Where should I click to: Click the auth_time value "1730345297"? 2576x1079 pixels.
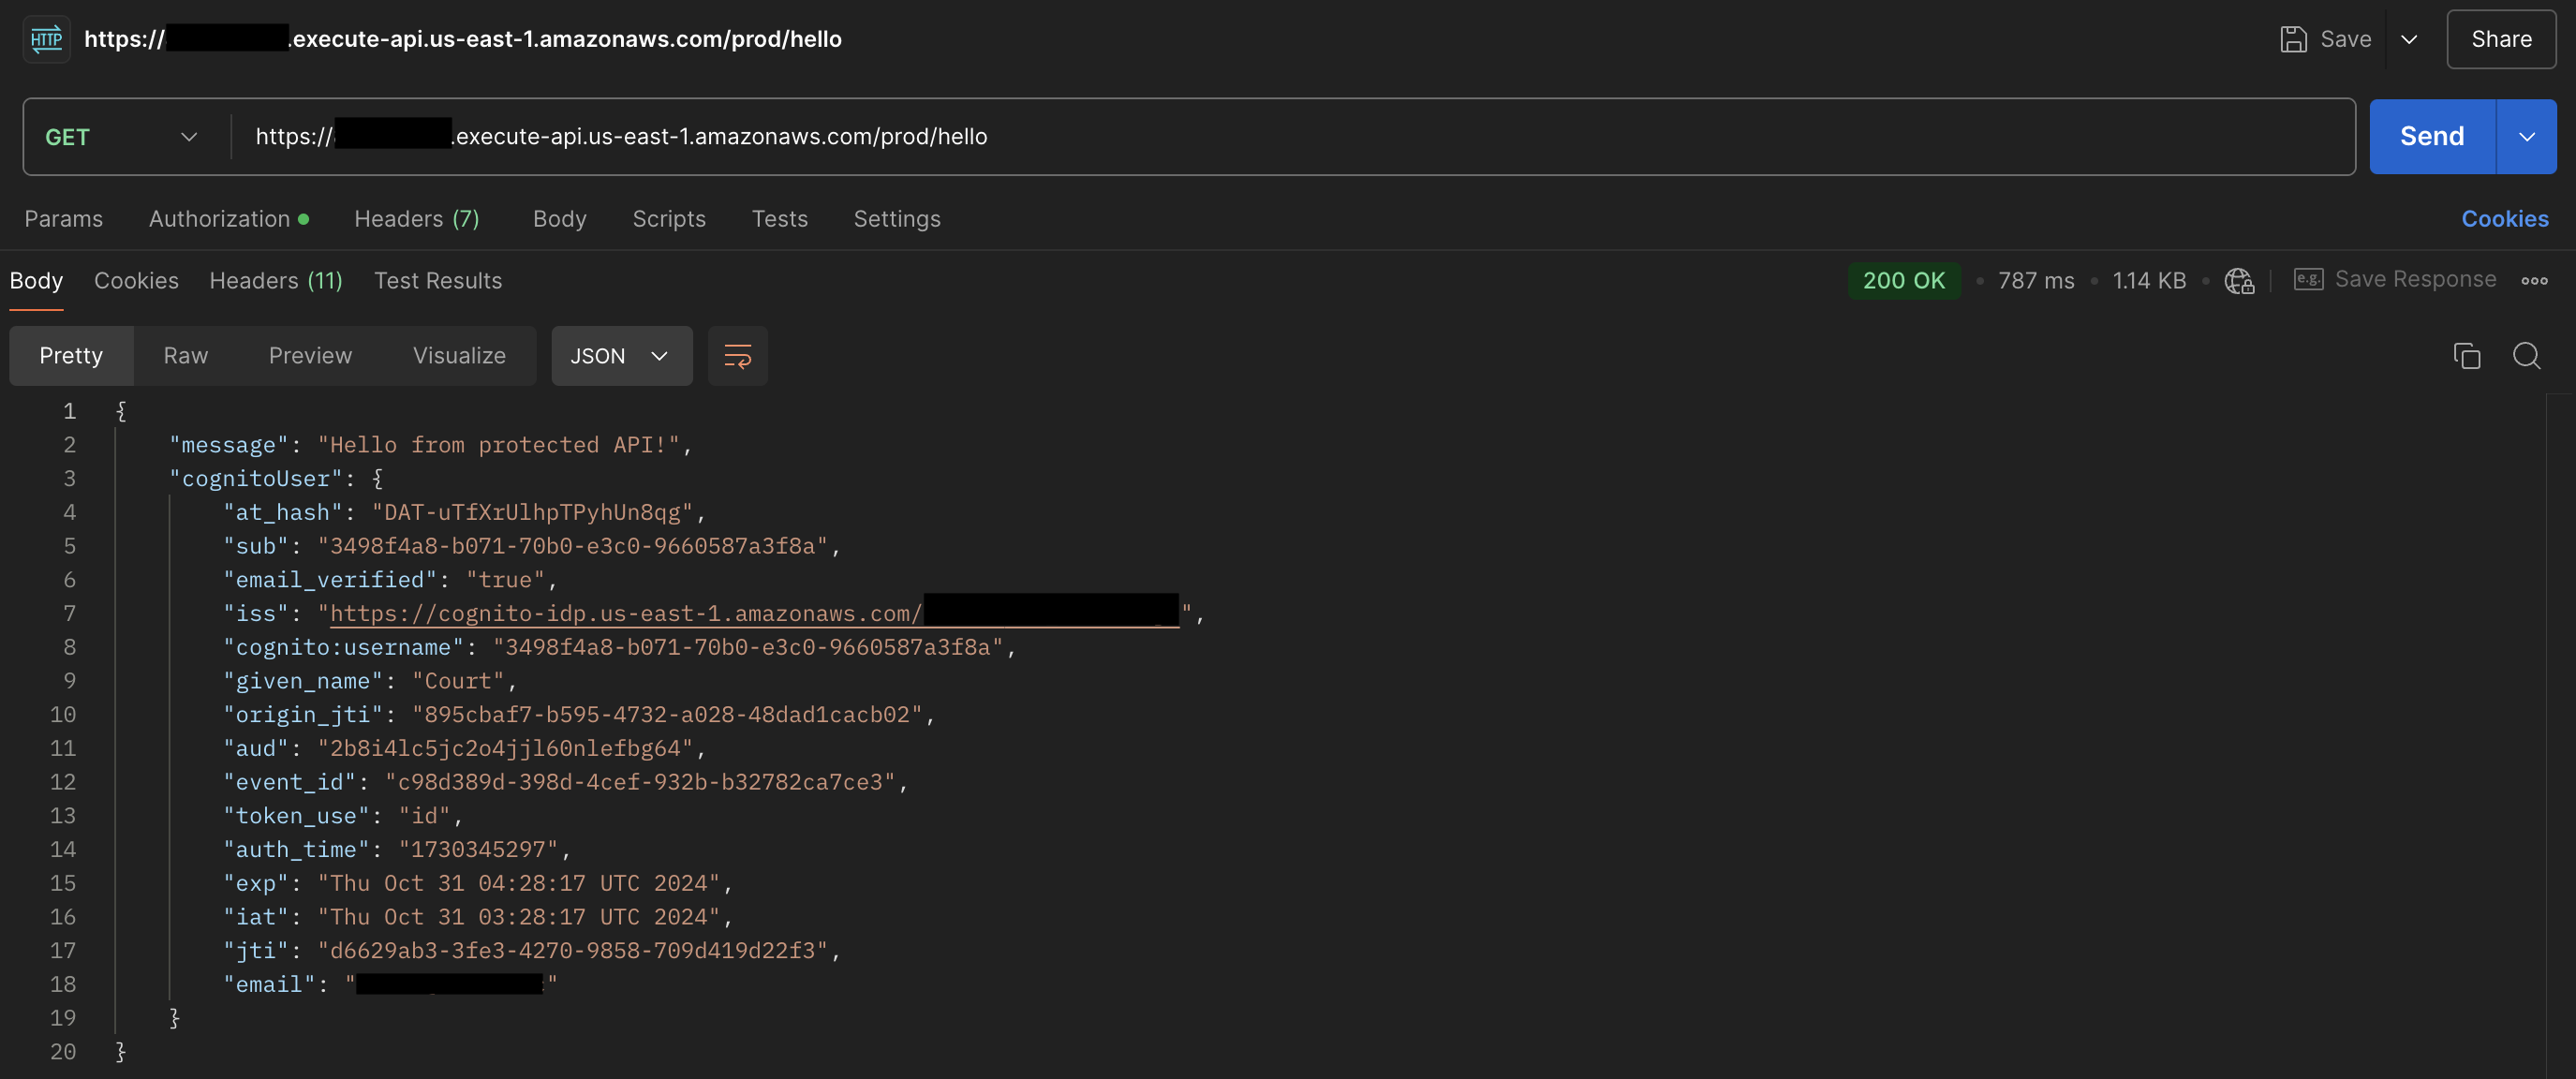(x=479, y=850)
